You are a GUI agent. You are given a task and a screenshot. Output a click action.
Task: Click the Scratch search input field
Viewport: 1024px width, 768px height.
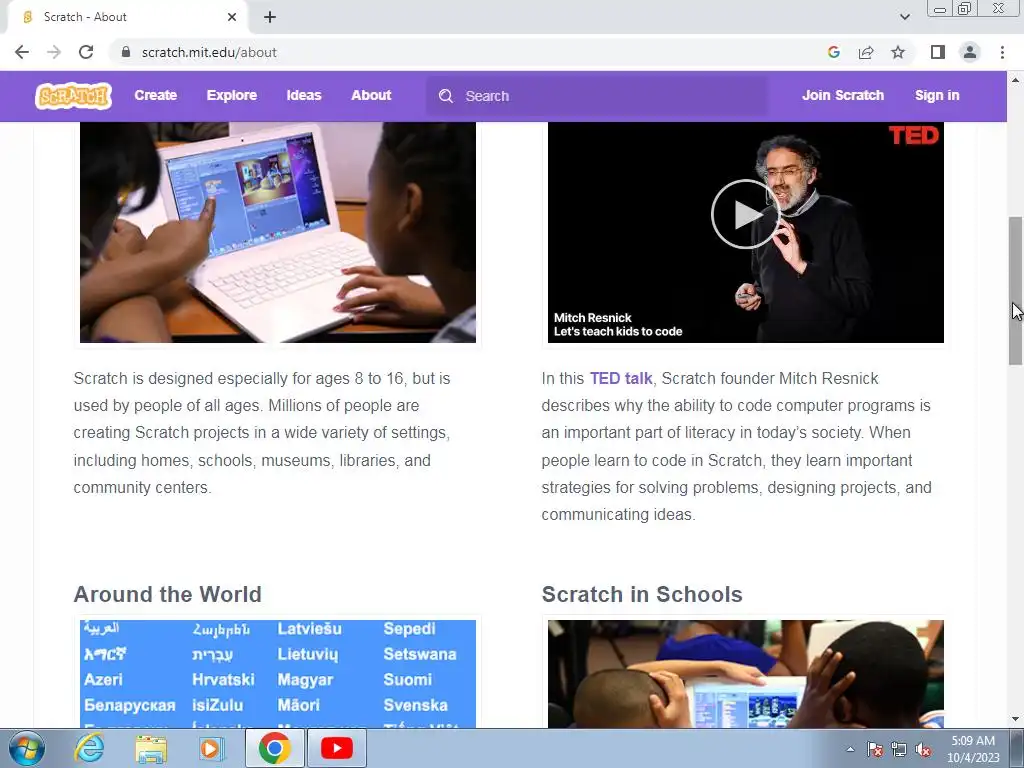click(x=597, y=96)
